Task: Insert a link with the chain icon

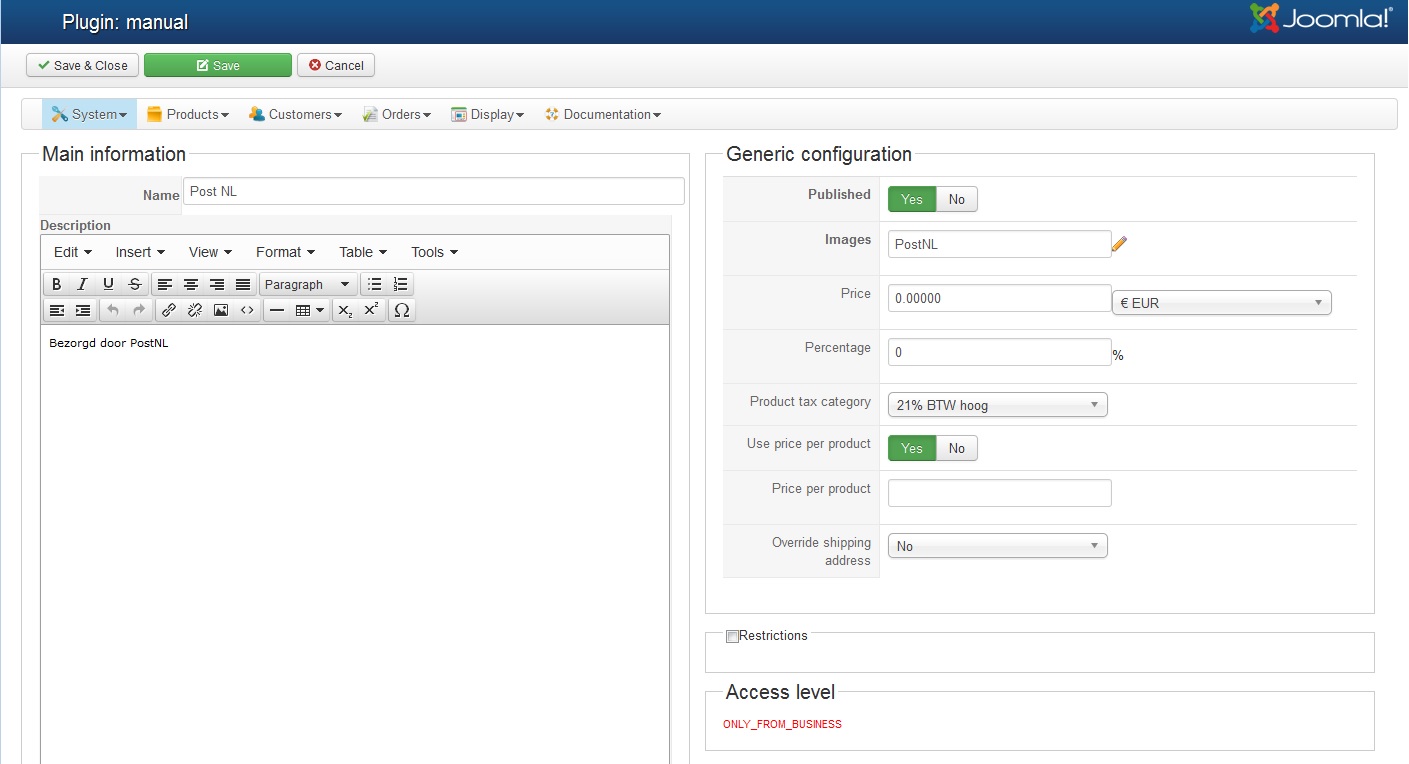Action: (169, 311)
